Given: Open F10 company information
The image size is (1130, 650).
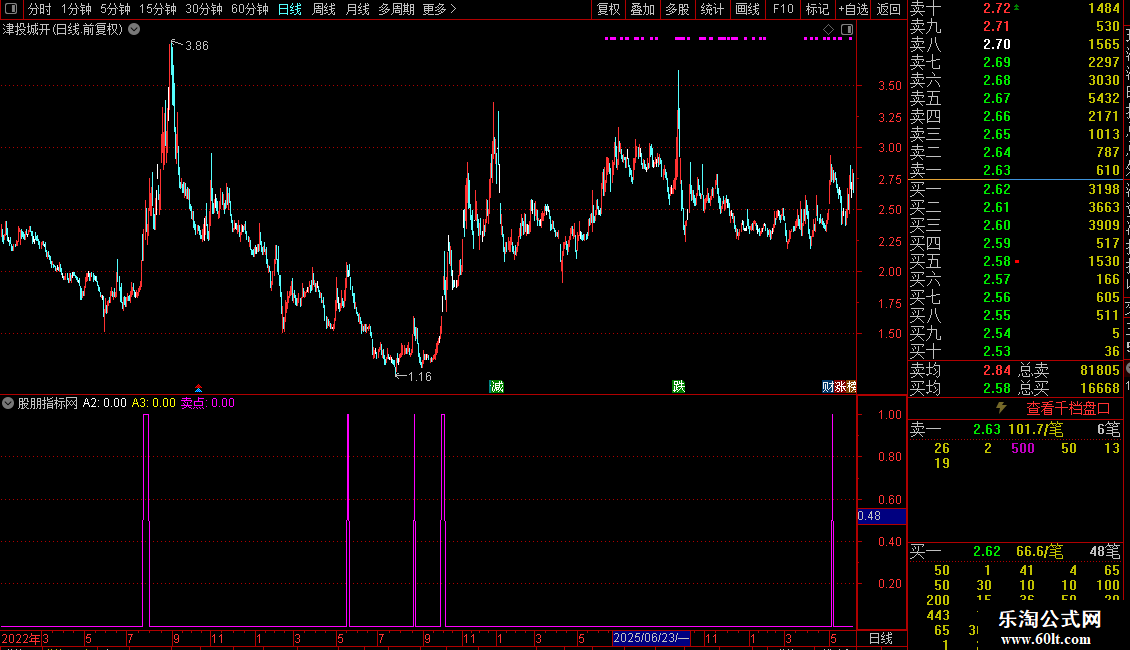Looking at the screenshot, I should 783,9.
